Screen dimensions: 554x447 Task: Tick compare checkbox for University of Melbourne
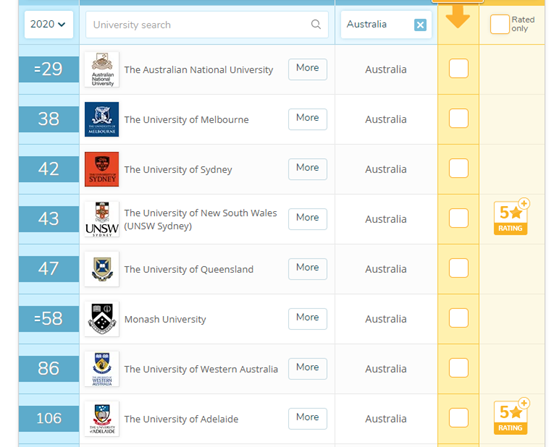point(459,118)
